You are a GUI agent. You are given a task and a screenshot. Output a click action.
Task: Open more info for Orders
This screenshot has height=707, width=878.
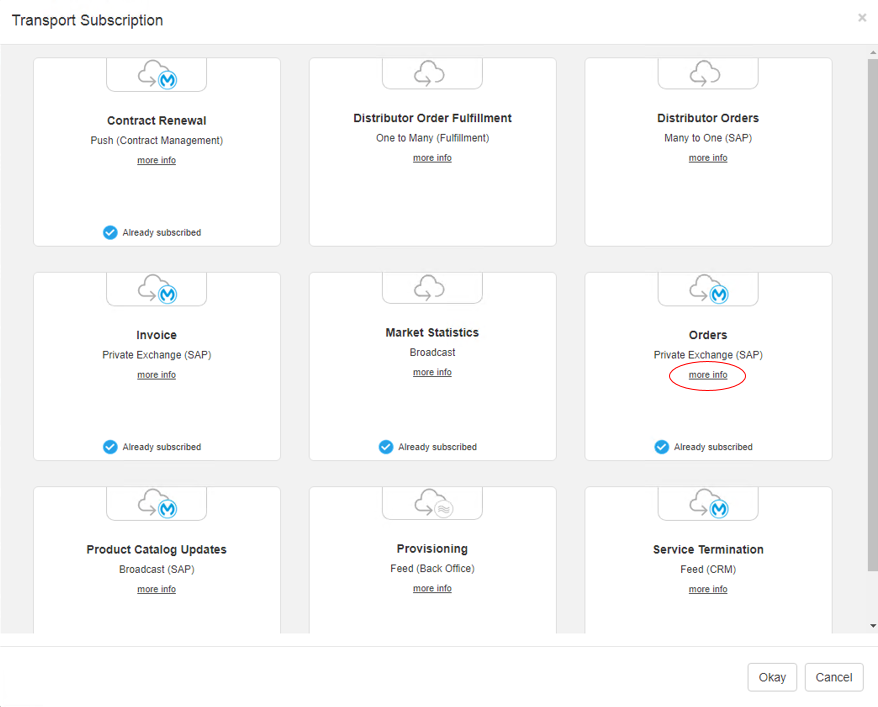pyautogui.click(x=708, y=375)
